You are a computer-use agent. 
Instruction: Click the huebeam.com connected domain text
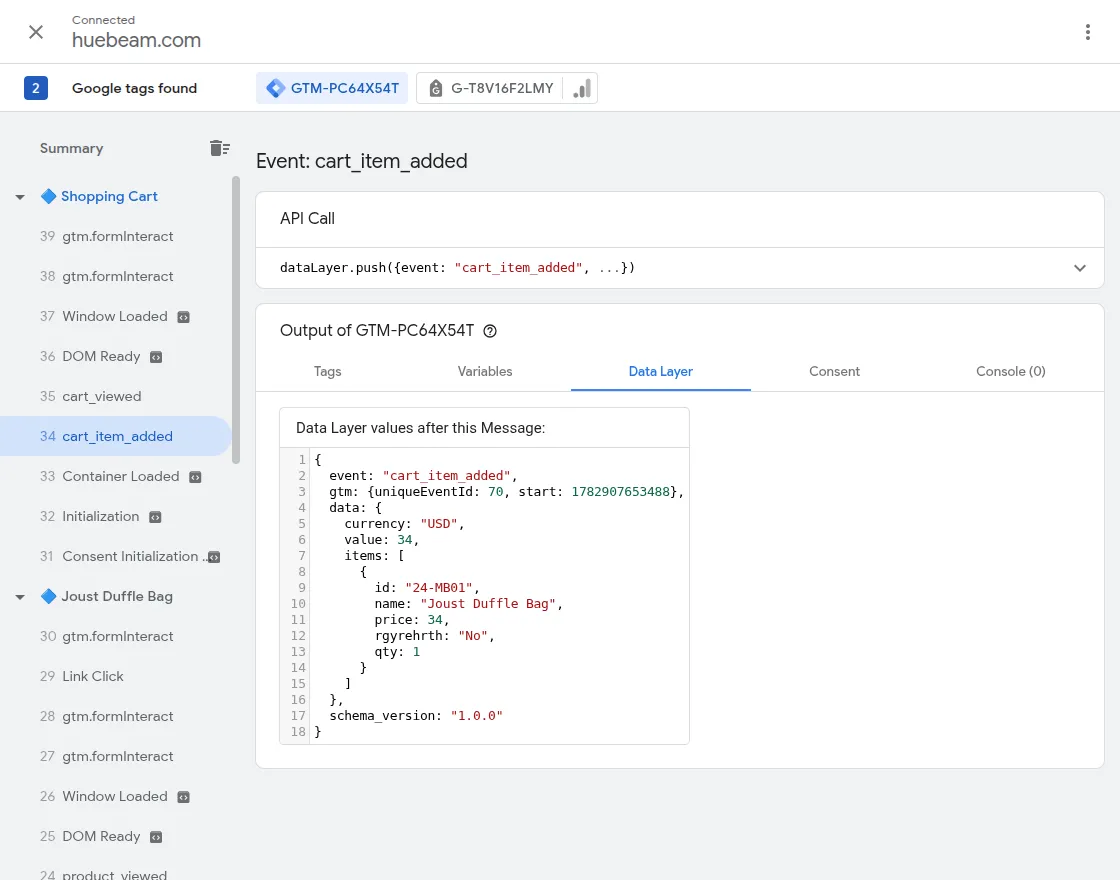tap(136, 40)
